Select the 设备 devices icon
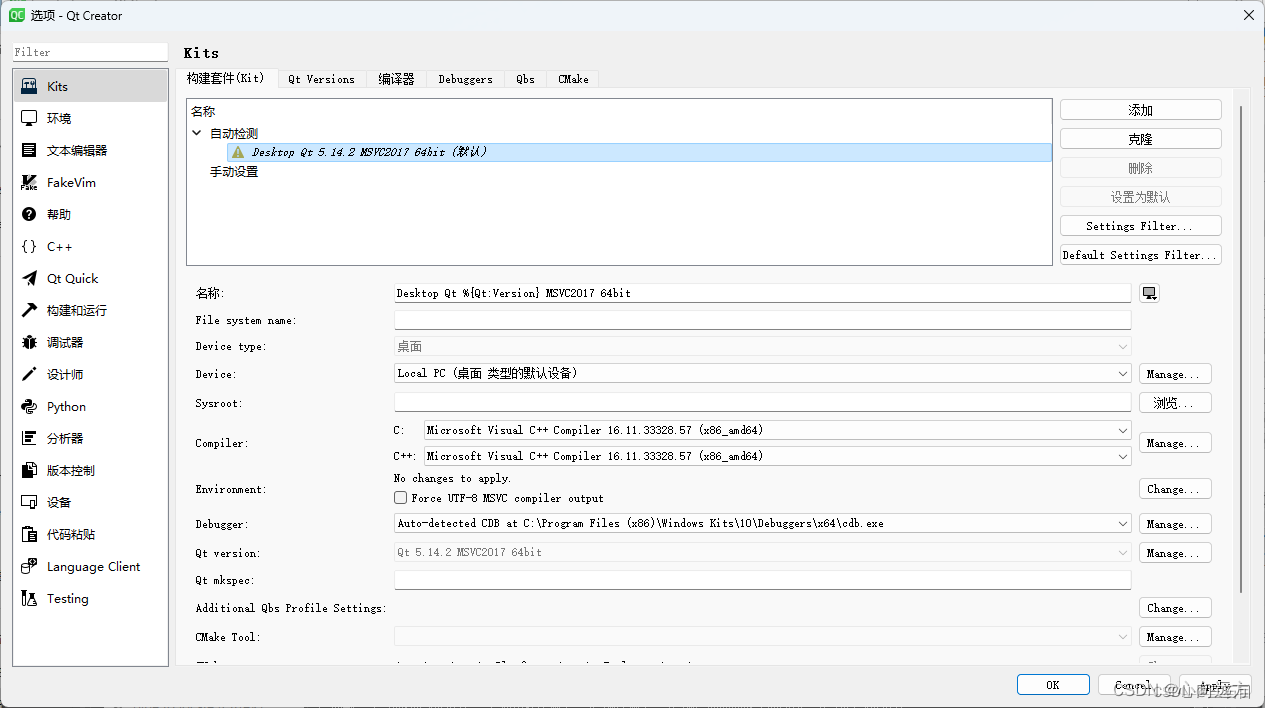The height and width of the screenshot is (708, 1265). click(x=29, y=502)
